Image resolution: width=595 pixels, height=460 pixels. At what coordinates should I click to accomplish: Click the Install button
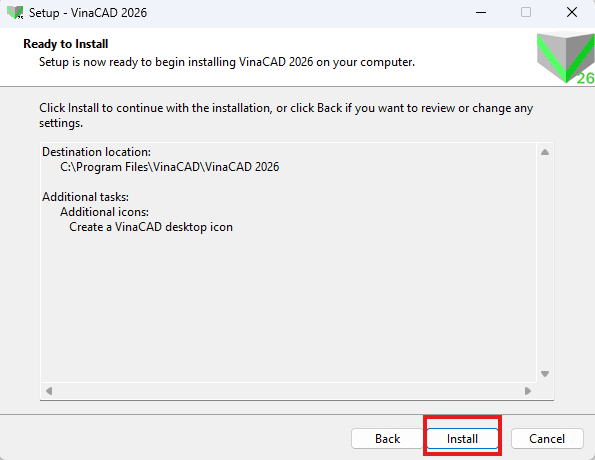click(x=462, y=439)
